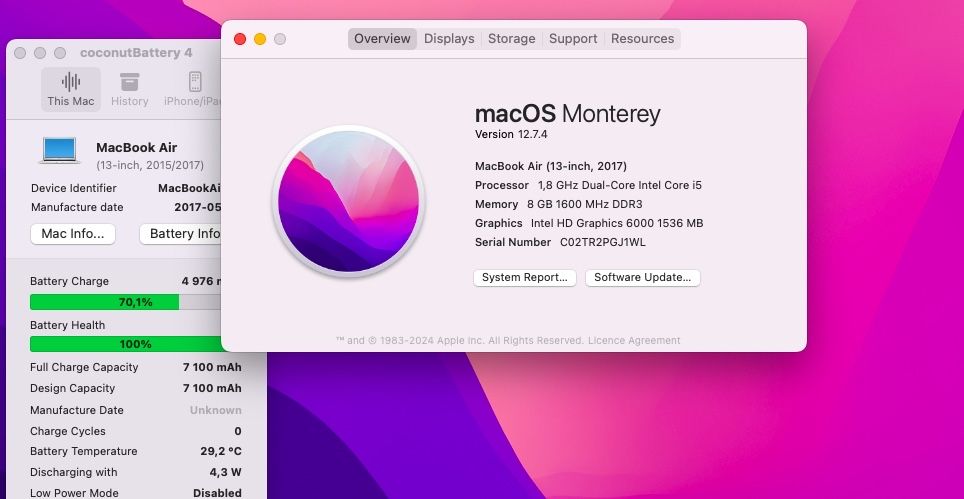Screen dimensions: 964x499
Task: Open the Licence Agreement link
Action: 634,340
